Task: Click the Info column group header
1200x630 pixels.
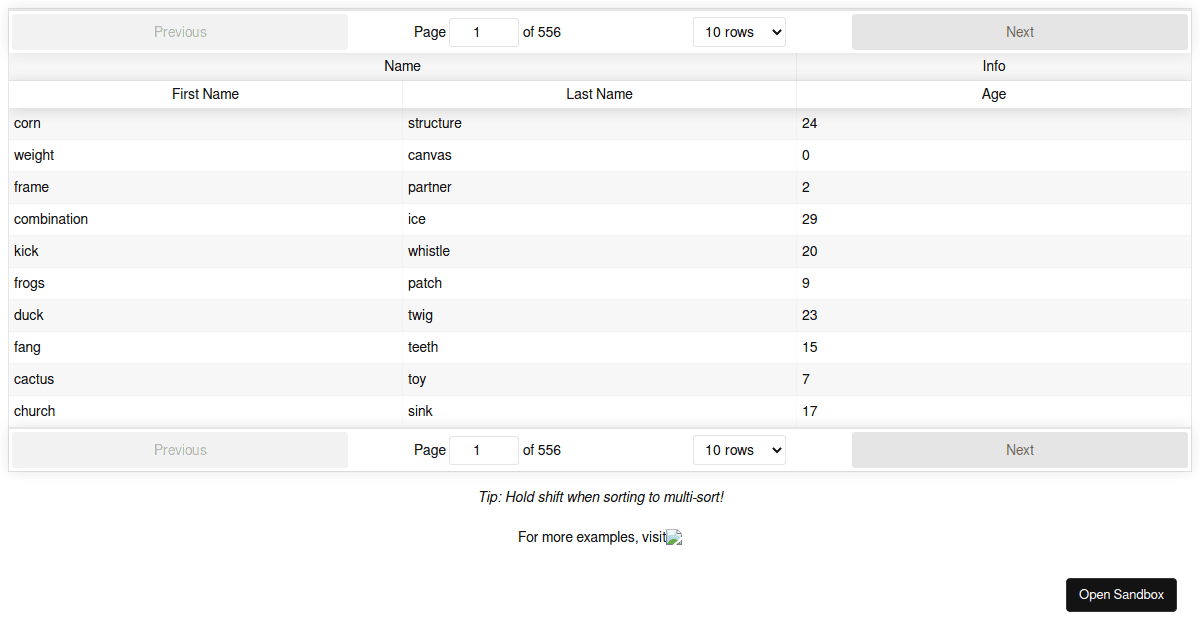Action: pos(993,66)
